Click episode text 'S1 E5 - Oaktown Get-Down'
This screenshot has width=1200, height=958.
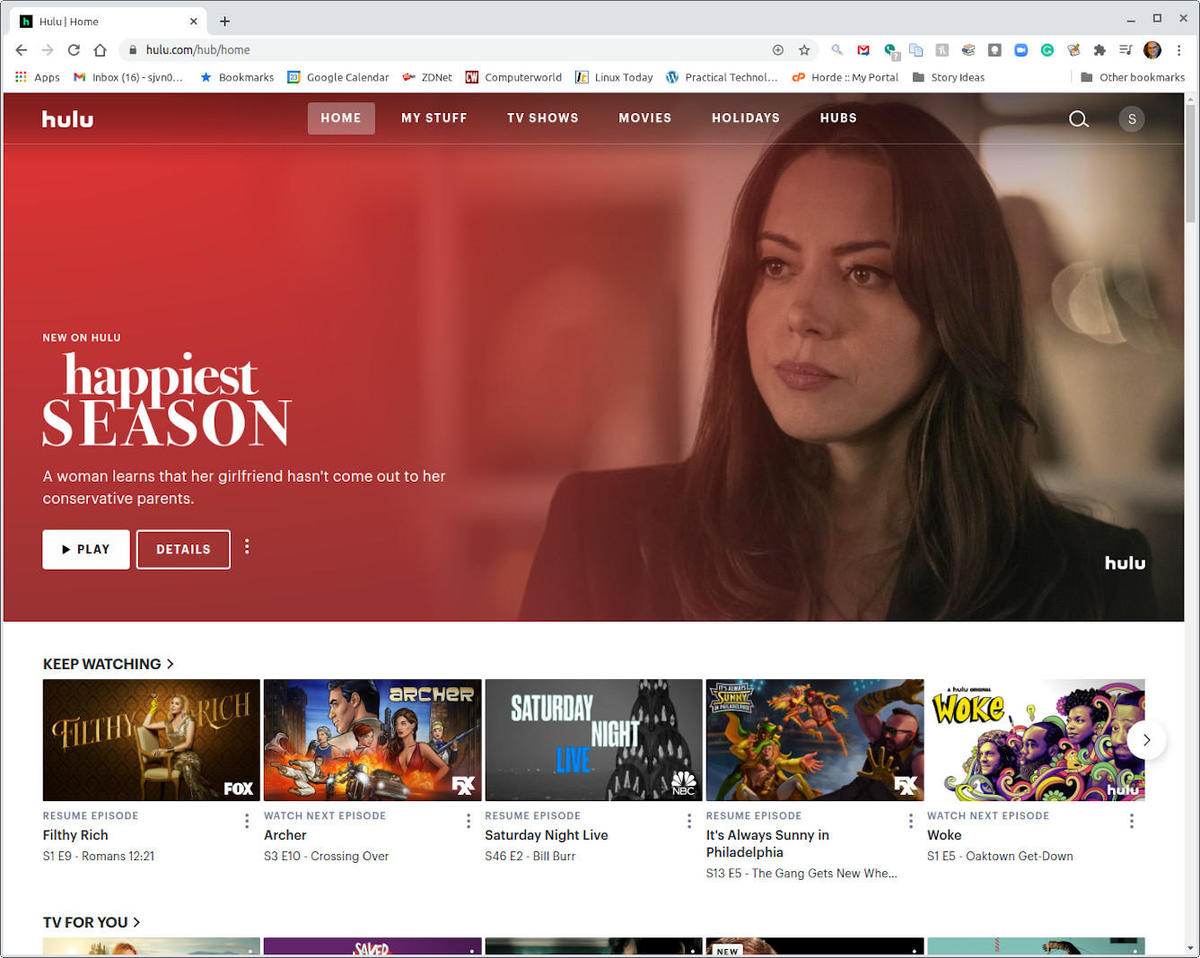(x=1000, y=856)
